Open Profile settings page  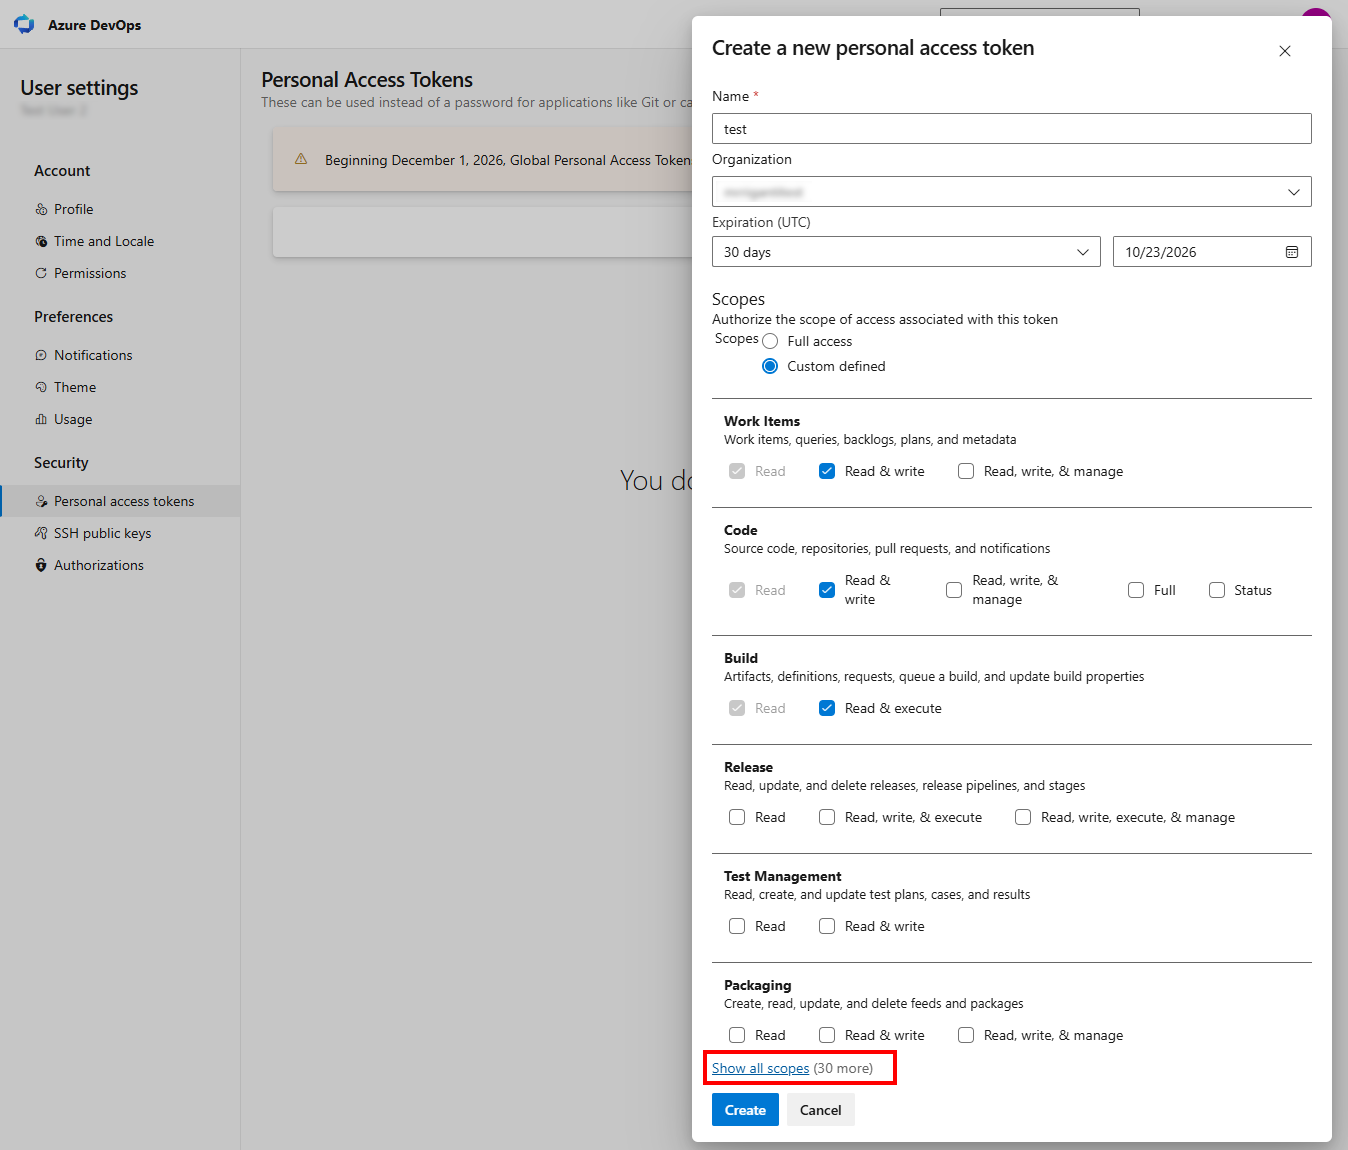coord(74,209)
